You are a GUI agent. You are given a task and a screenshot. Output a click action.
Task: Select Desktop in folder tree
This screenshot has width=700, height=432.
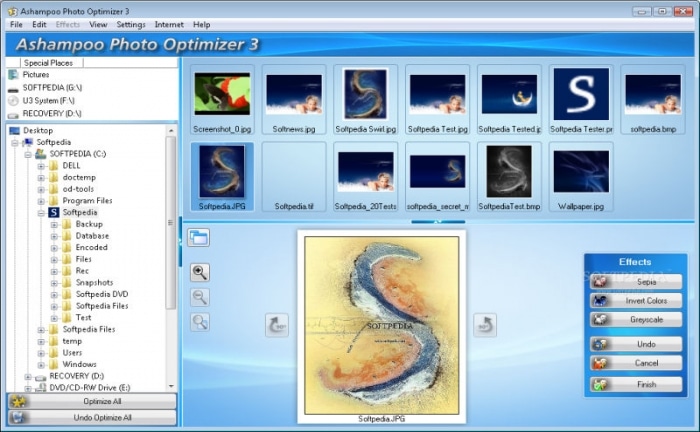[38, 130]
